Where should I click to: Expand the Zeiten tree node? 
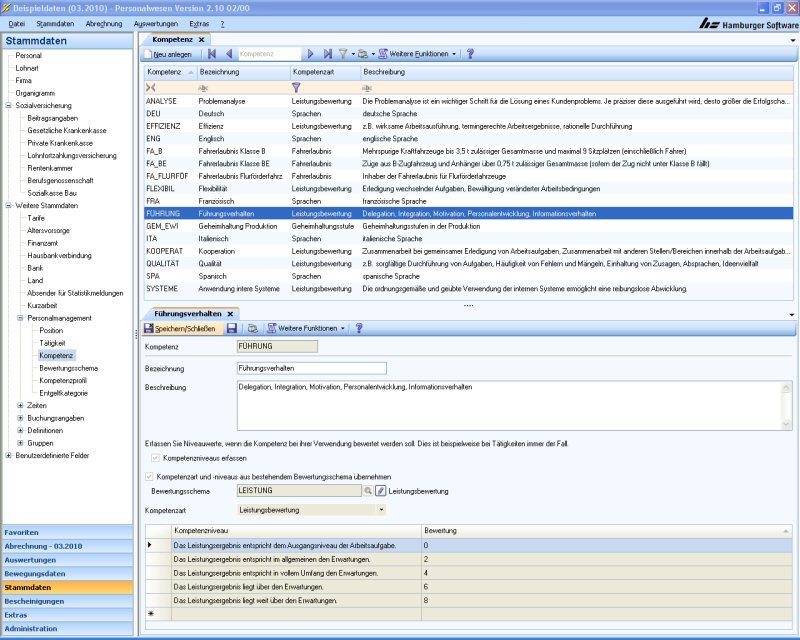pos(20,405)
